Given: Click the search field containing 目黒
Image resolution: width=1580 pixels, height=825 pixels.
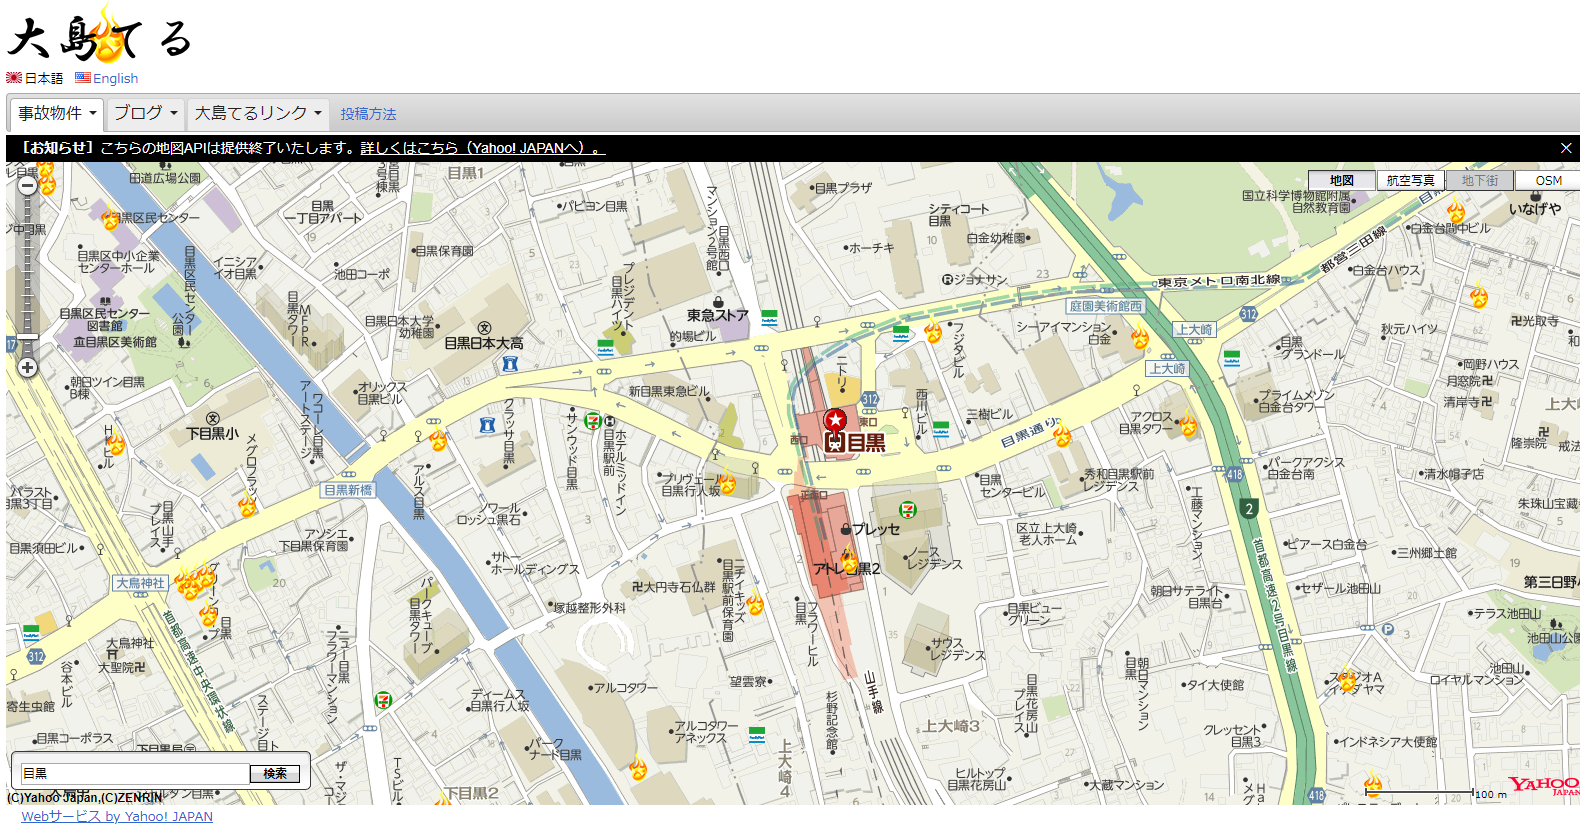Looking at the screenshot, I should (133, 773).
